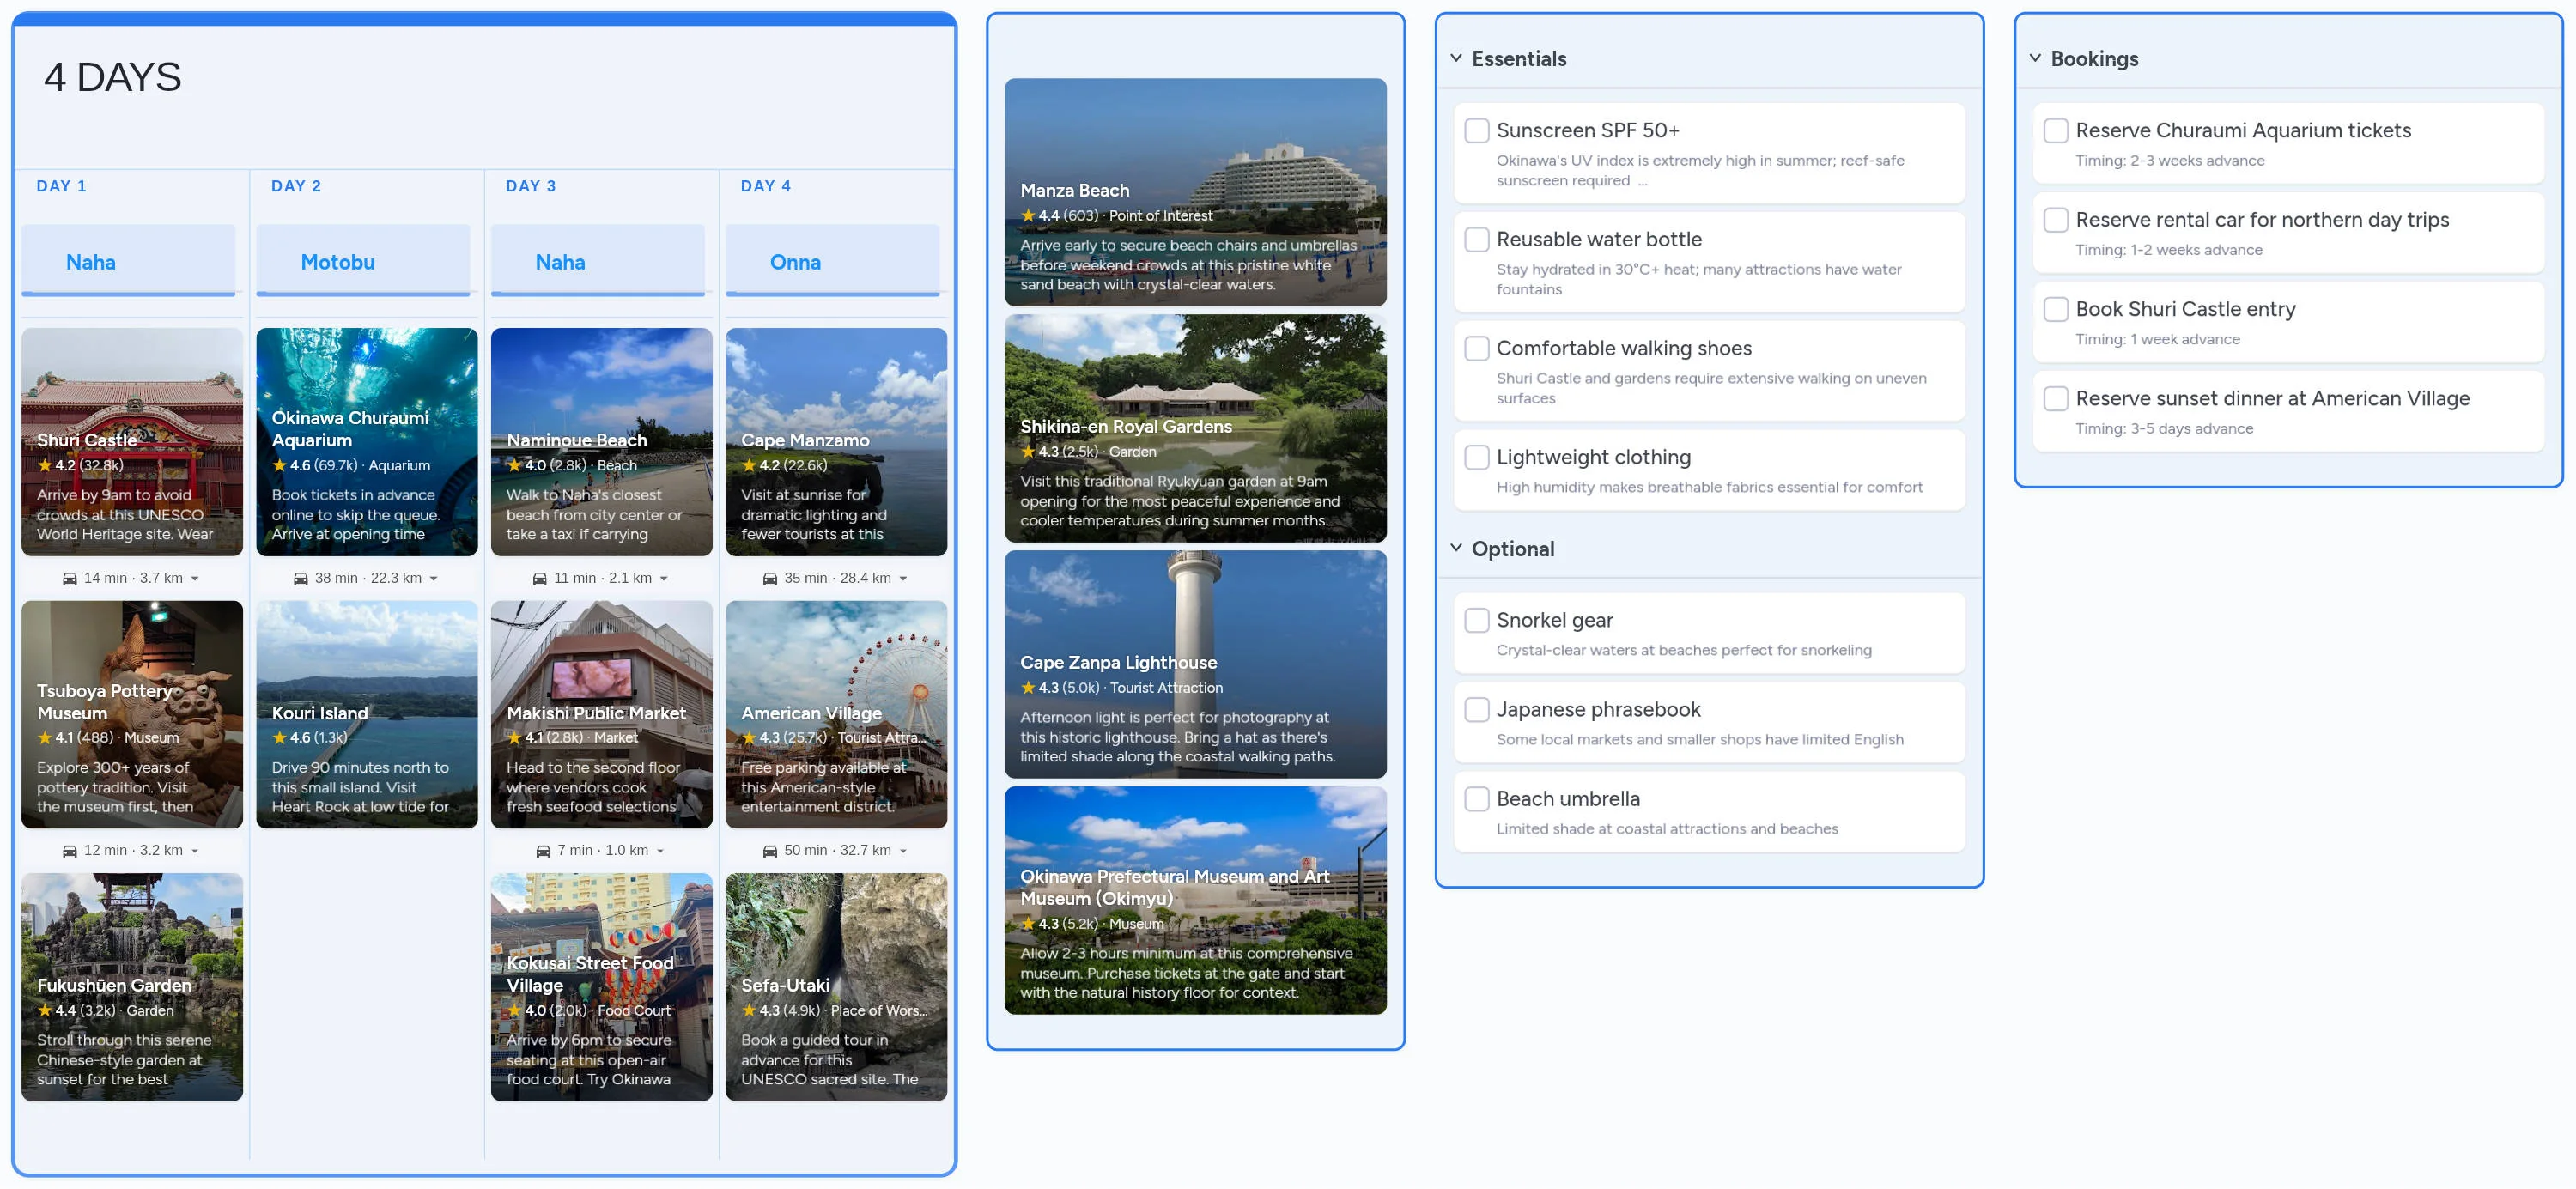Click the car icon on the 38 min Motobu segment
The height and width of the screenshot is (1189, 2576).
[303, 578]
